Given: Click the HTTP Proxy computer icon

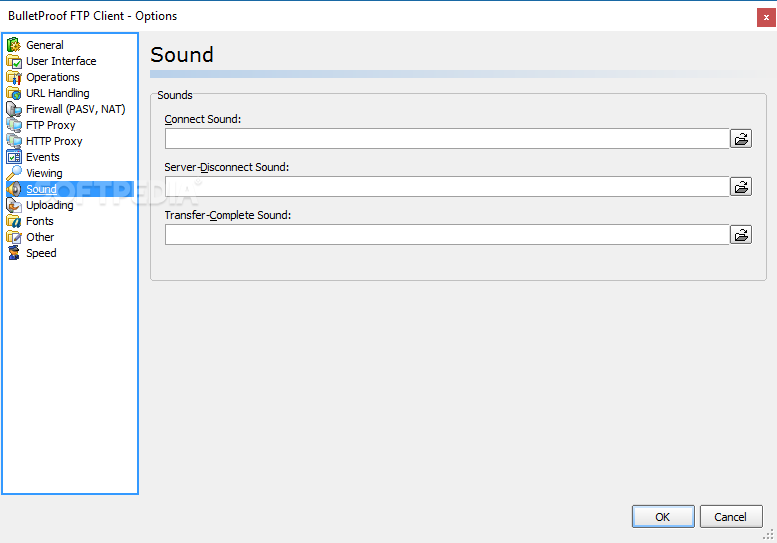Looking at the screenshot, I should click(x=14, y=141).
